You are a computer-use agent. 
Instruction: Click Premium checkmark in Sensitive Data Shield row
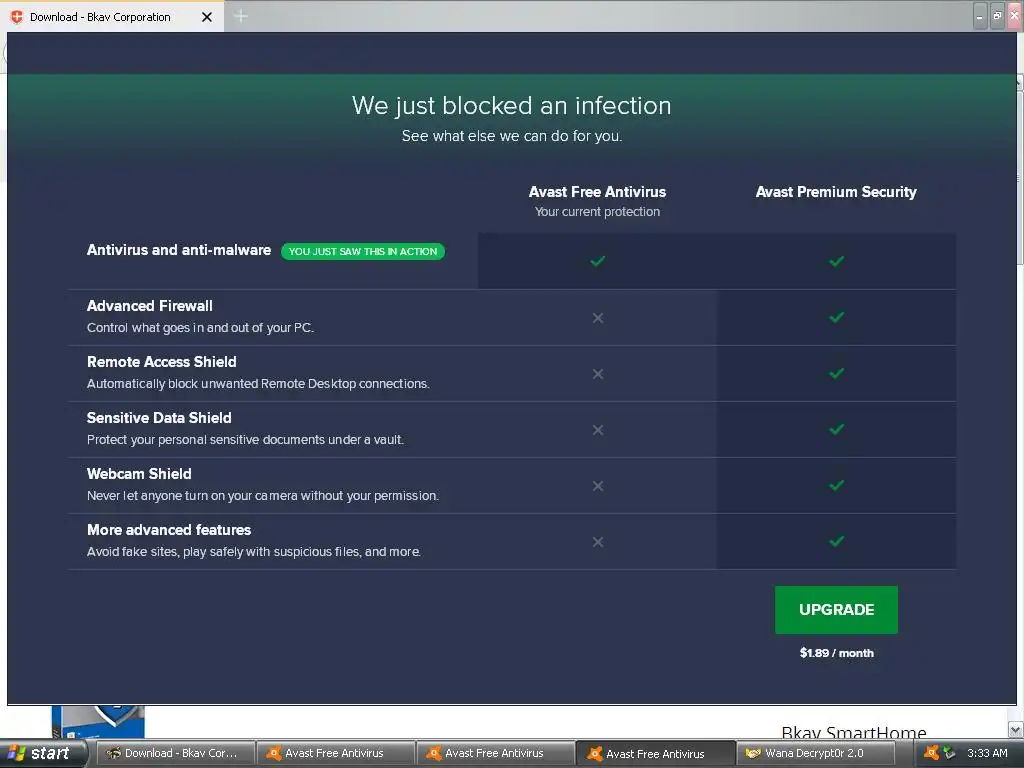pos(837,429)
